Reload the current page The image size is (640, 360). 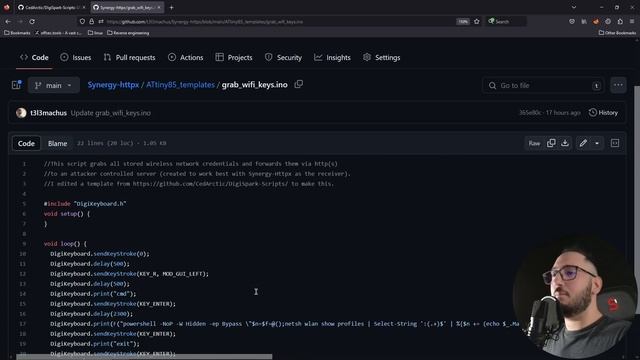tap(32, 21)
